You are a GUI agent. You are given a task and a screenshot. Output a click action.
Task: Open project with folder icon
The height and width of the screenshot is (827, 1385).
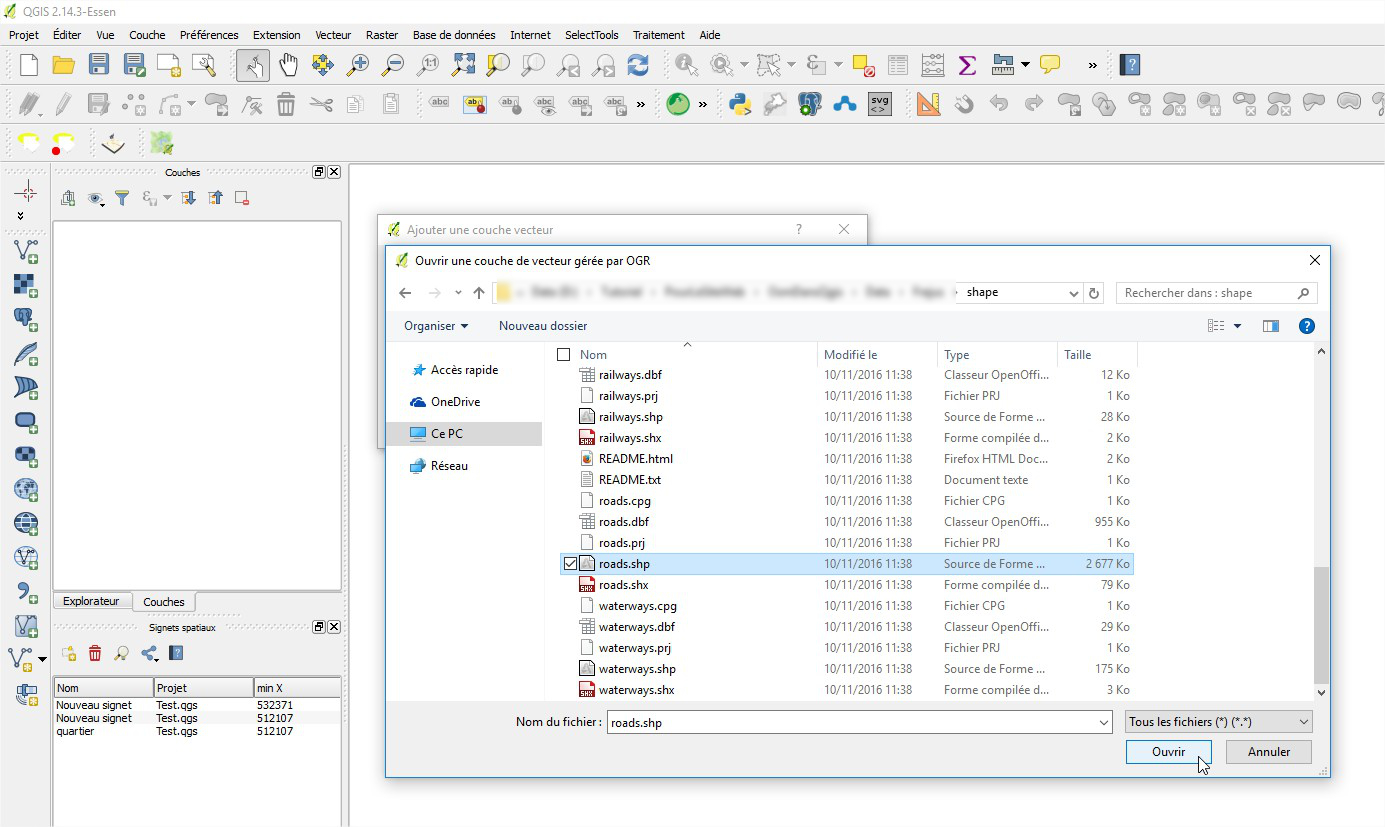coord(64,65)
